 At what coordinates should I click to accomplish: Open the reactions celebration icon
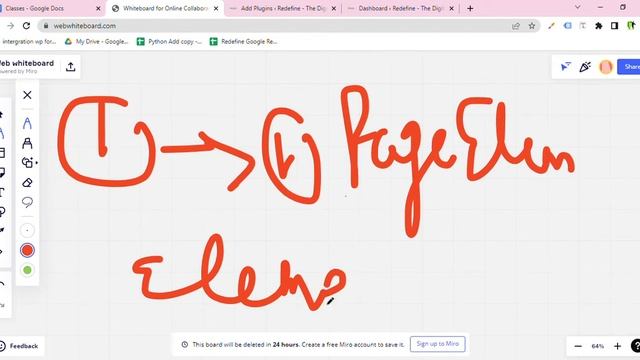coord(585,67)
